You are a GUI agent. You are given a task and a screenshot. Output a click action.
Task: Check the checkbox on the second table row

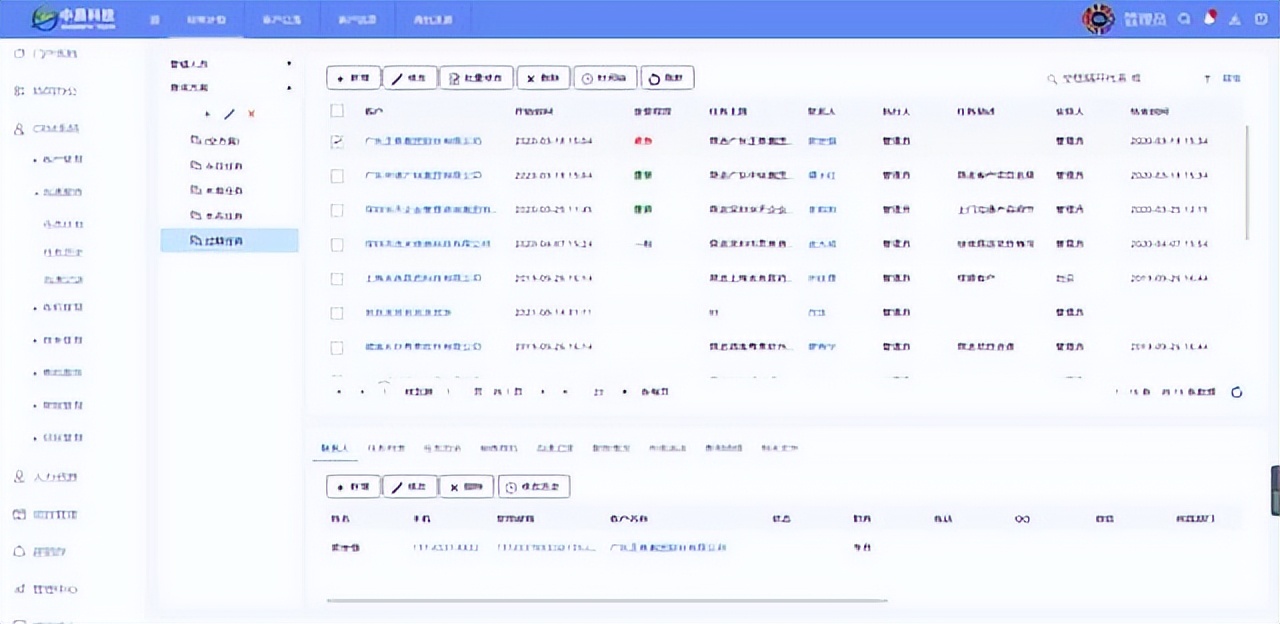coord(337,175)
